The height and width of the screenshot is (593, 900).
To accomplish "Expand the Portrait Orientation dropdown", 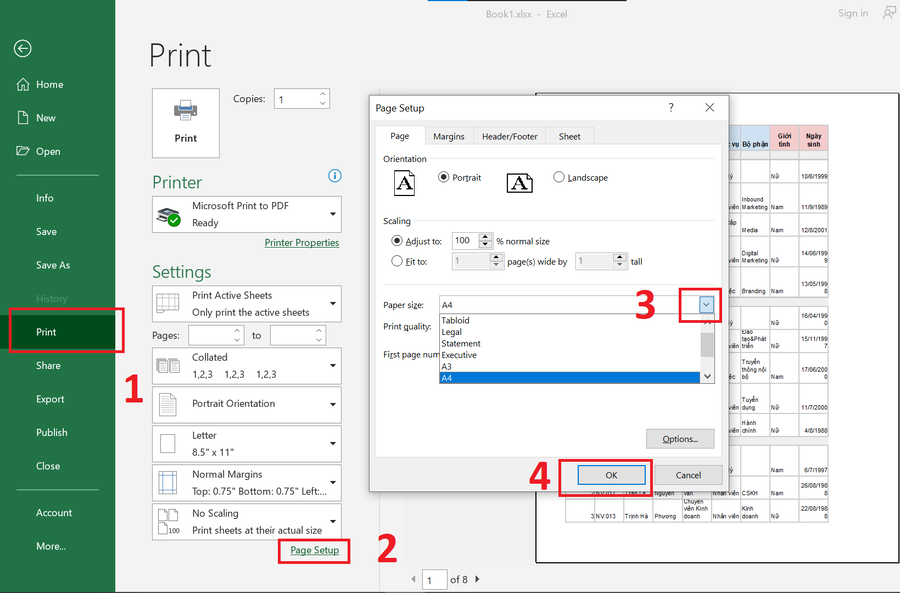I will coord(247,404).
